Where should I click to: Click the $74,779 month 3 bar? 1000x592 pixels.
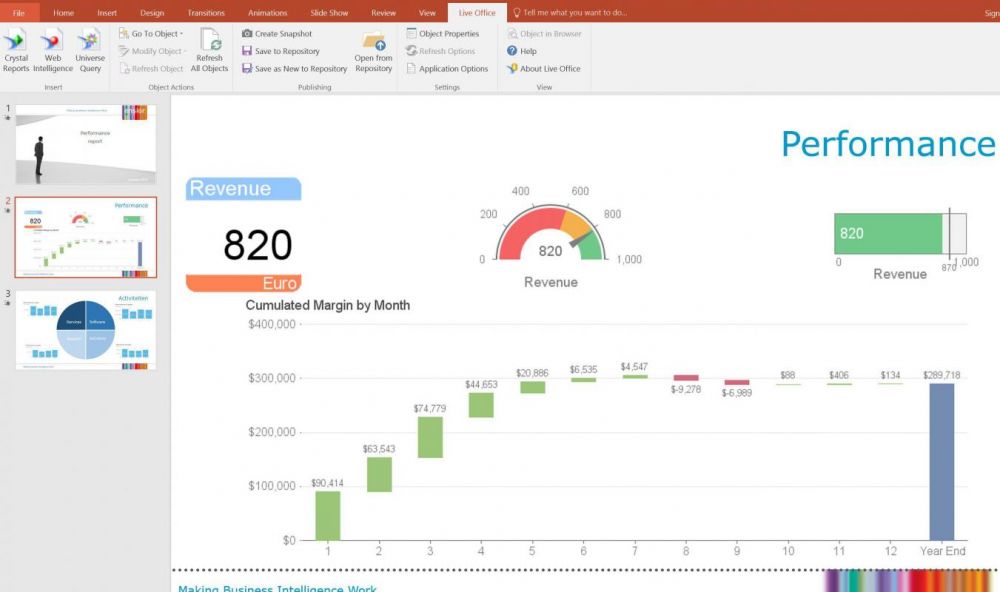point(430,437)
